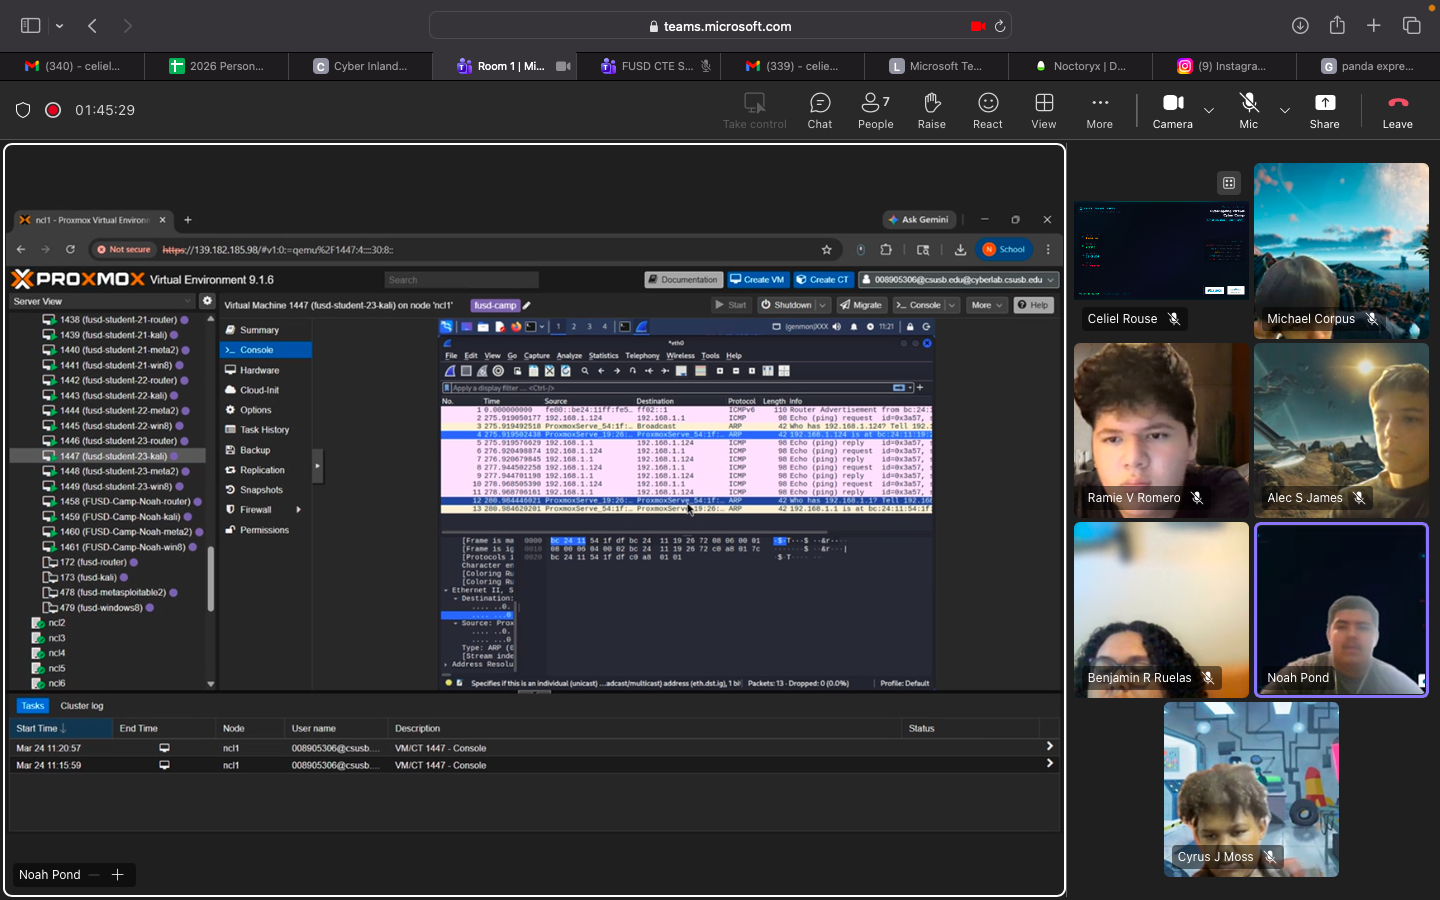
Task: Switch to the Noctoryx browser tab
Action: click(1080, 66)
